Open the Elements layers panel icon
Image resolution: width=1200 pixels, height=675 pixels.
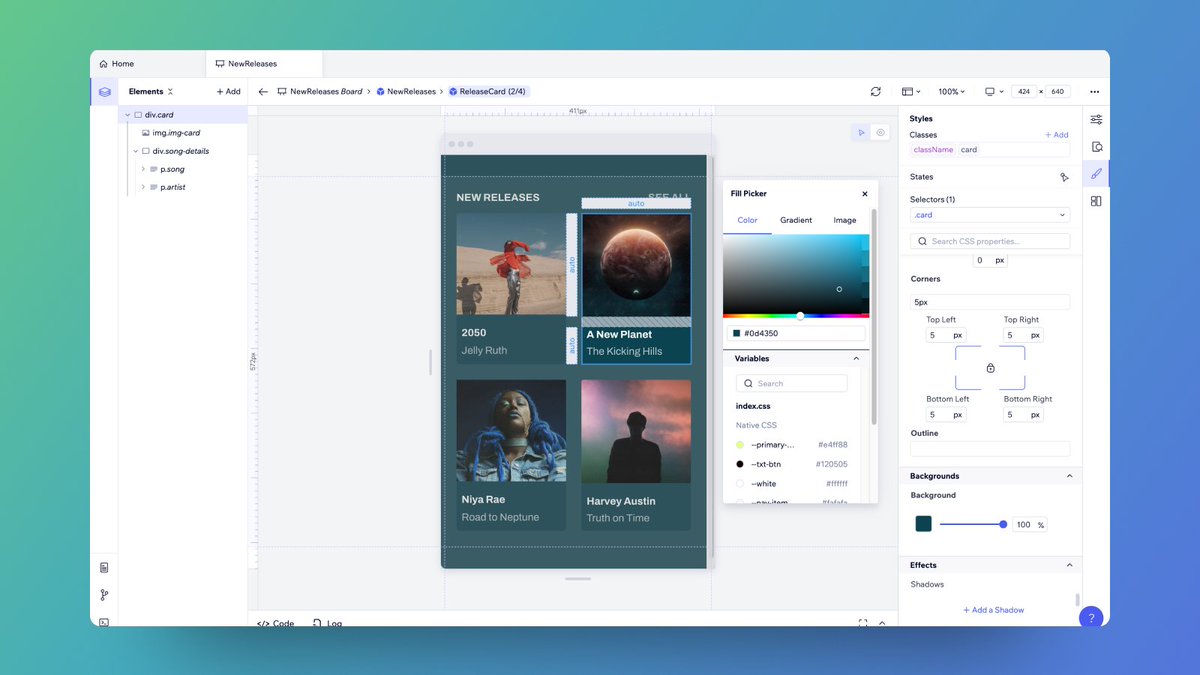104,91
